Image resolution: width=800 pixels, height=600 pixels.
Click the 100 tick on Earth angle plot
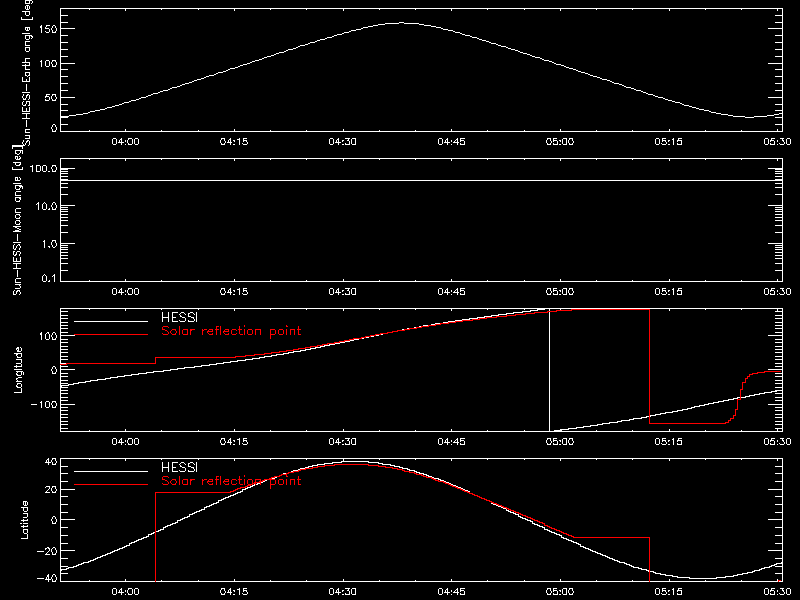pos(48,64)
